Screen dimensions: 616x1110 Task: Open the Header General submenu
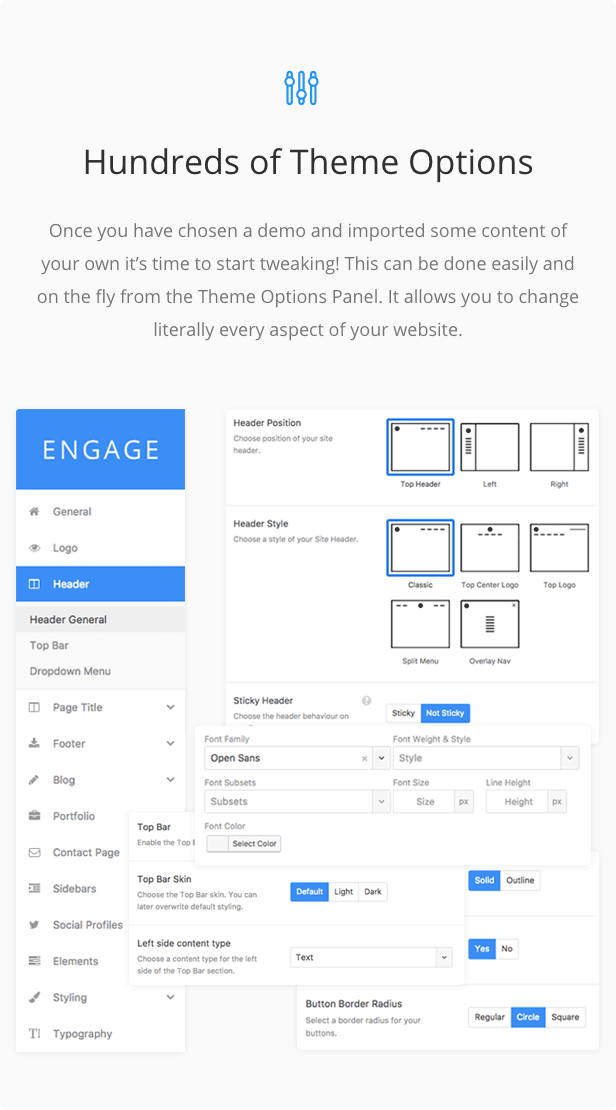pyautogui.click(x=100, y=619)
